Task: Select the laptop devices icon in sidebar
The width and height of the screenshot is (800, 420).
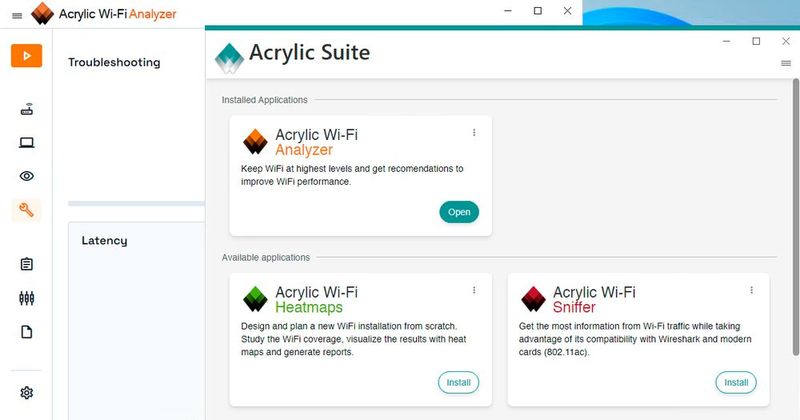Action: (x=27, y=142)
